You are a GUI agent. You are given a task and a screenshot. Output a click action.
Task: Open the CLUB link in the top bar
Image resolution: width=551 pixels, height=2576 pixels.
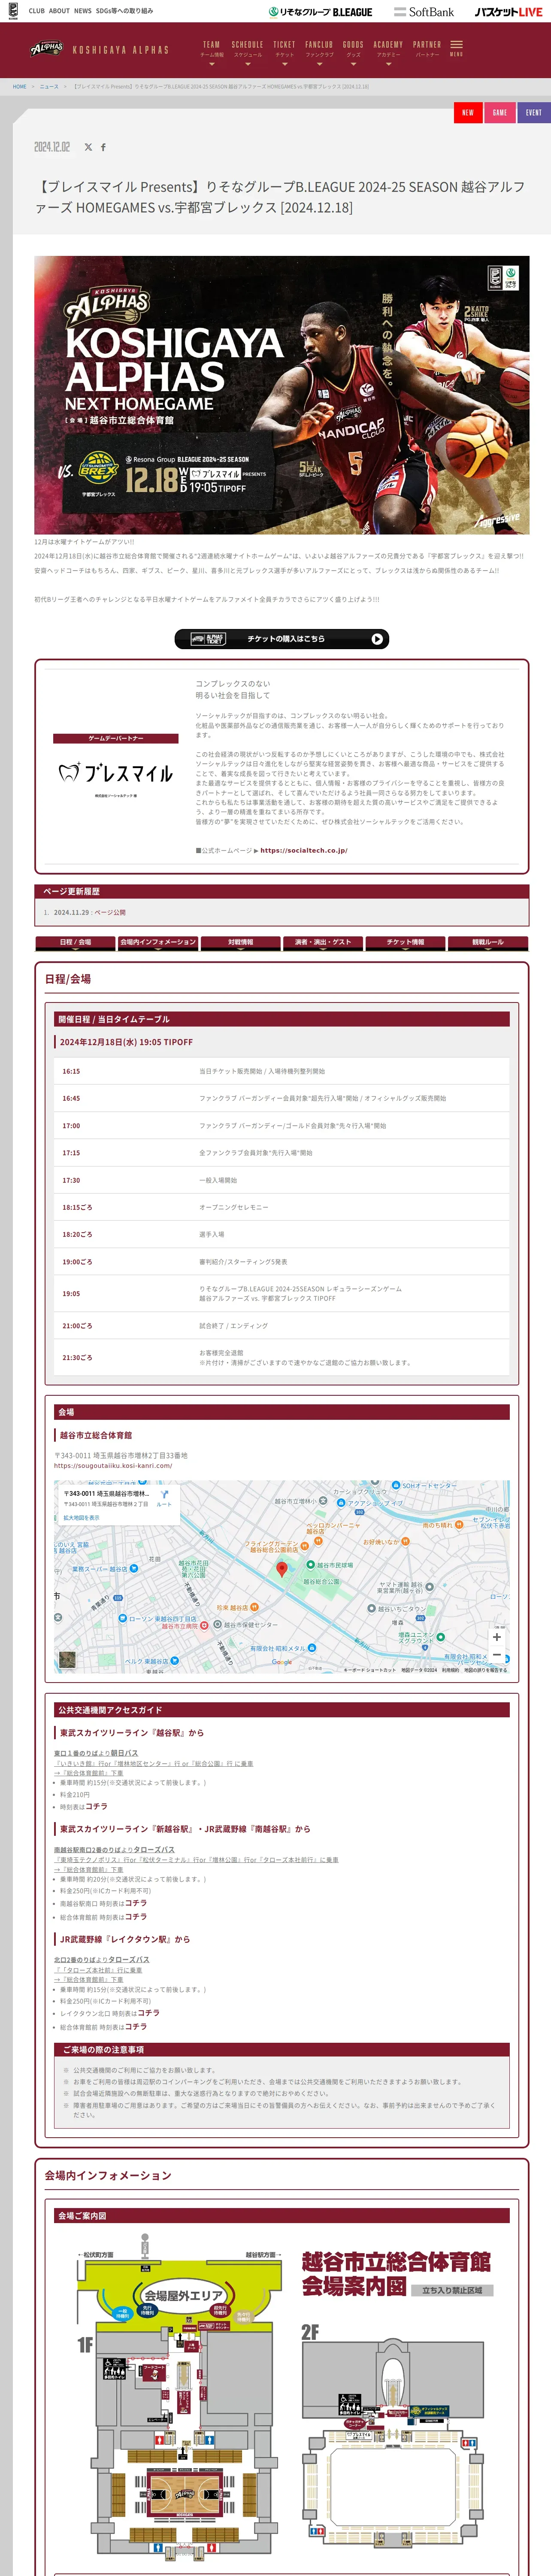[37, 11]
